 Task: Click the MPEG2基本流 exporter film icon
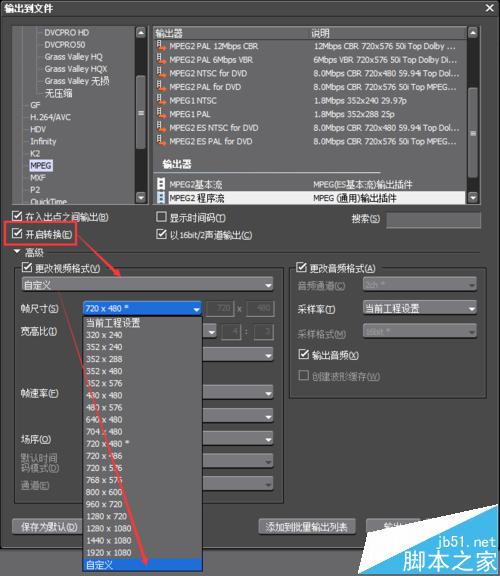click(161, 184)
